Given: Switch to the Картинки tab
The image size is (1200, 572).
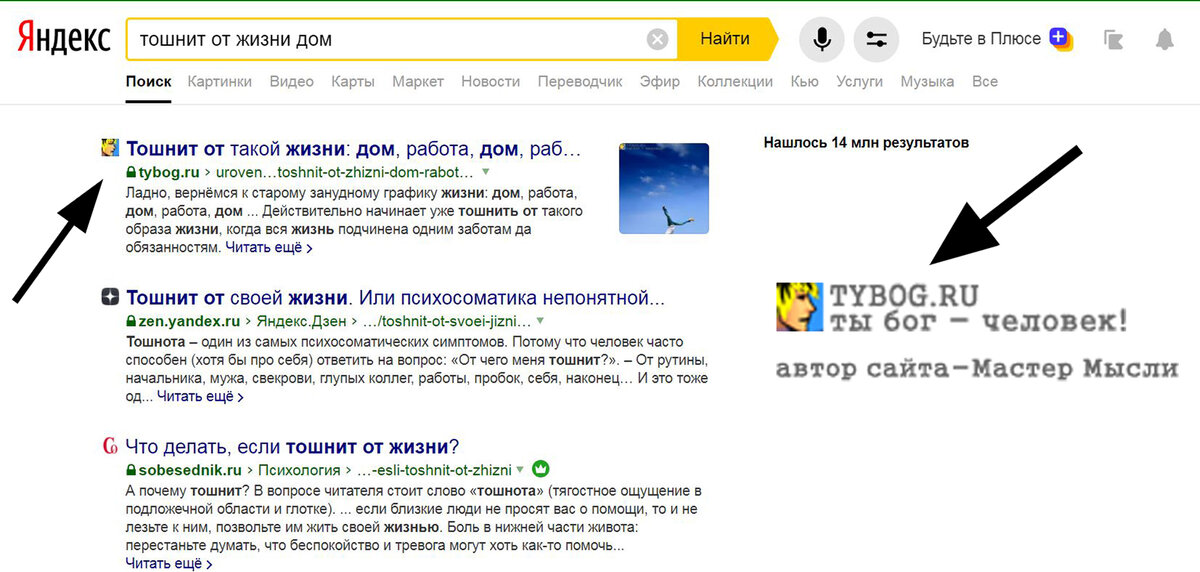Looking at the screenshot, I should pos(220,82).
